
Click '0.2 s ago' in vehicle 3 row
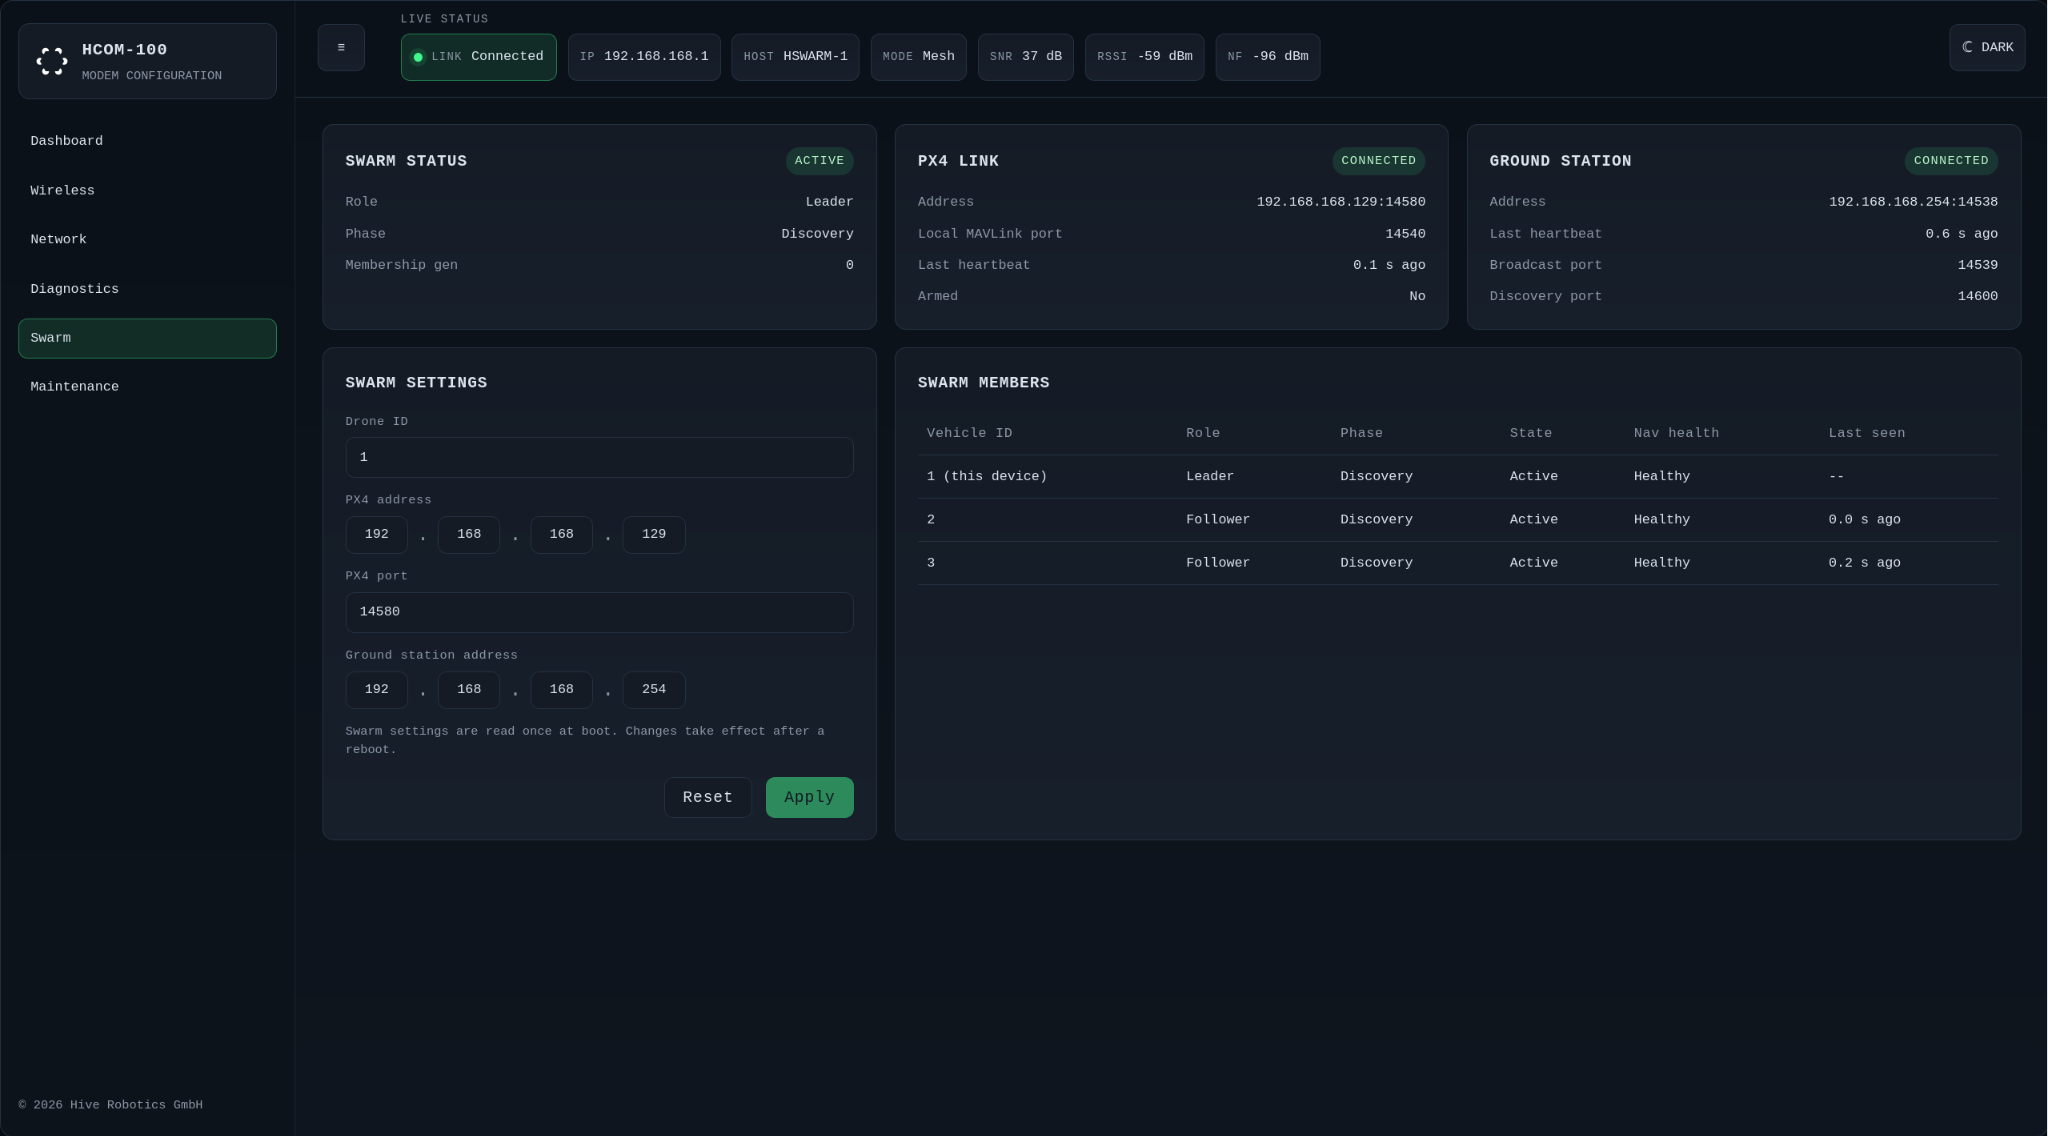[x=1864, y=563]
